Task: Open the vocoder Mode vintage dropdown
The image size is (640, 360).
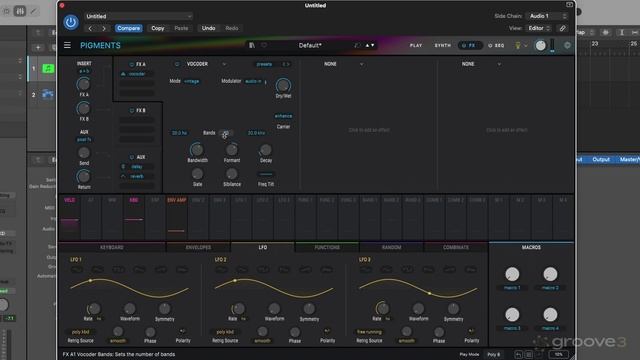Action: point(191,81)
